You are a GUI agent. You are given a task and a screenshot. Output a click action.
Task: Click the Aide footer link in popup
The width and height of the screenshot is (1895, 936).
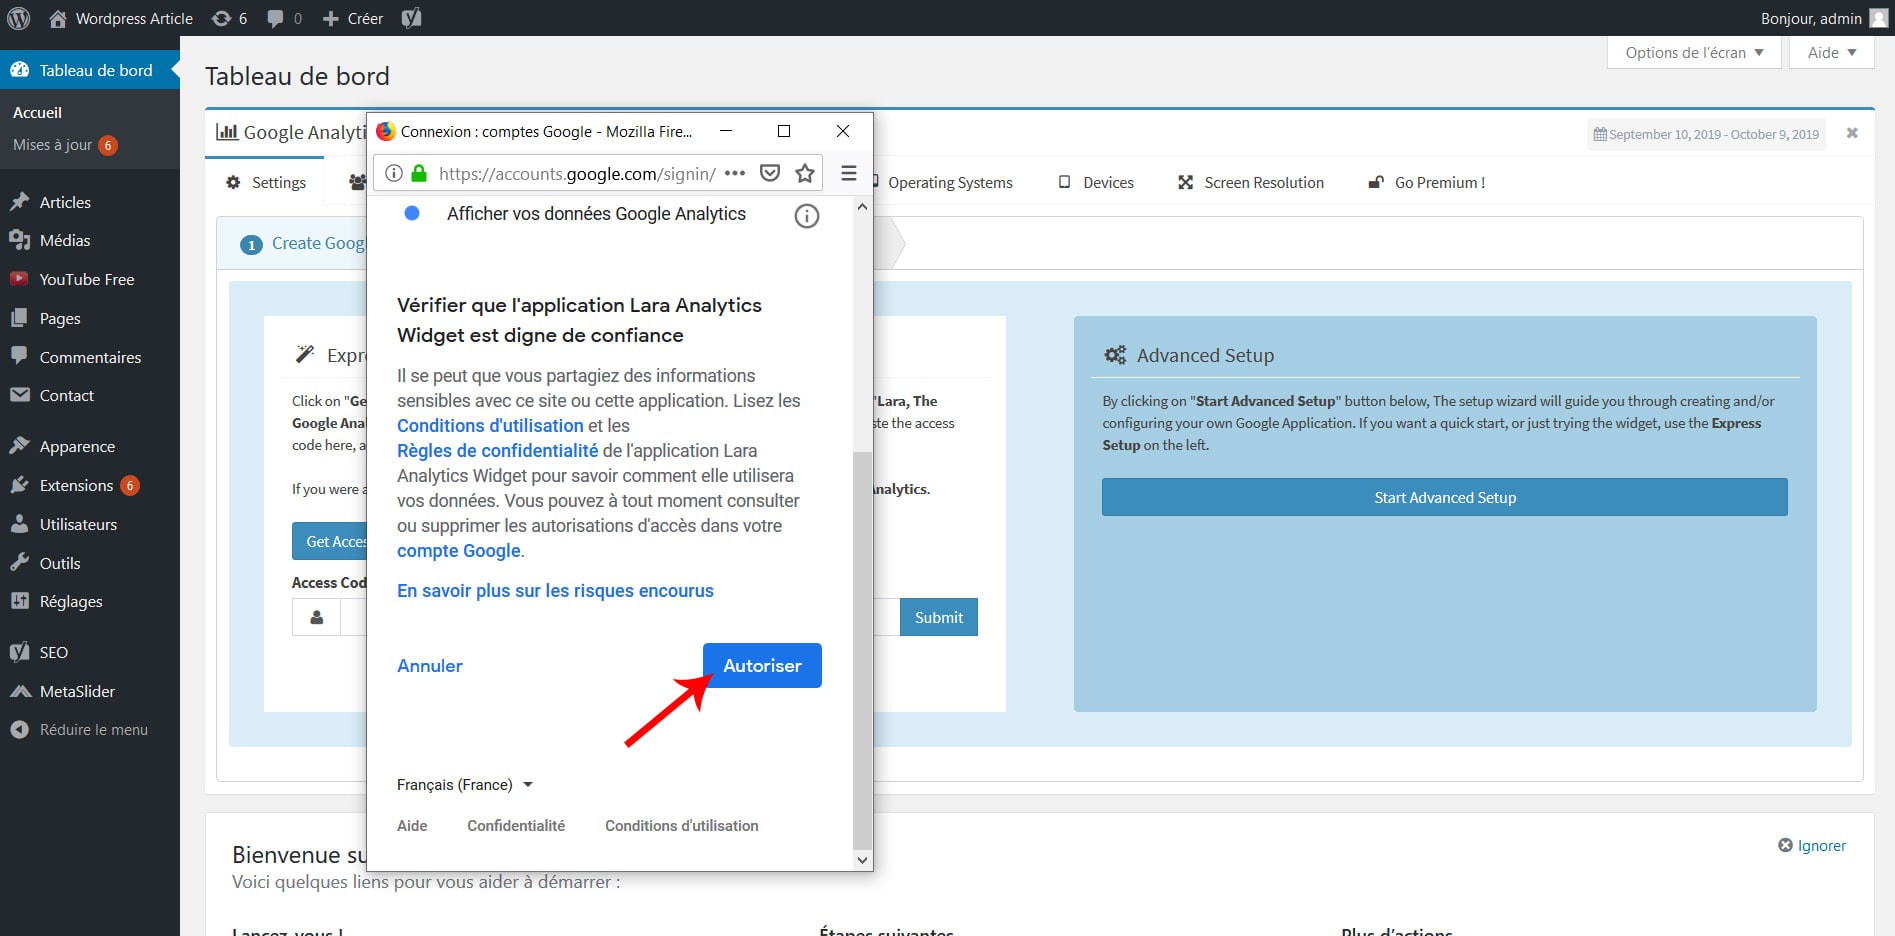(x=412, y=826)
